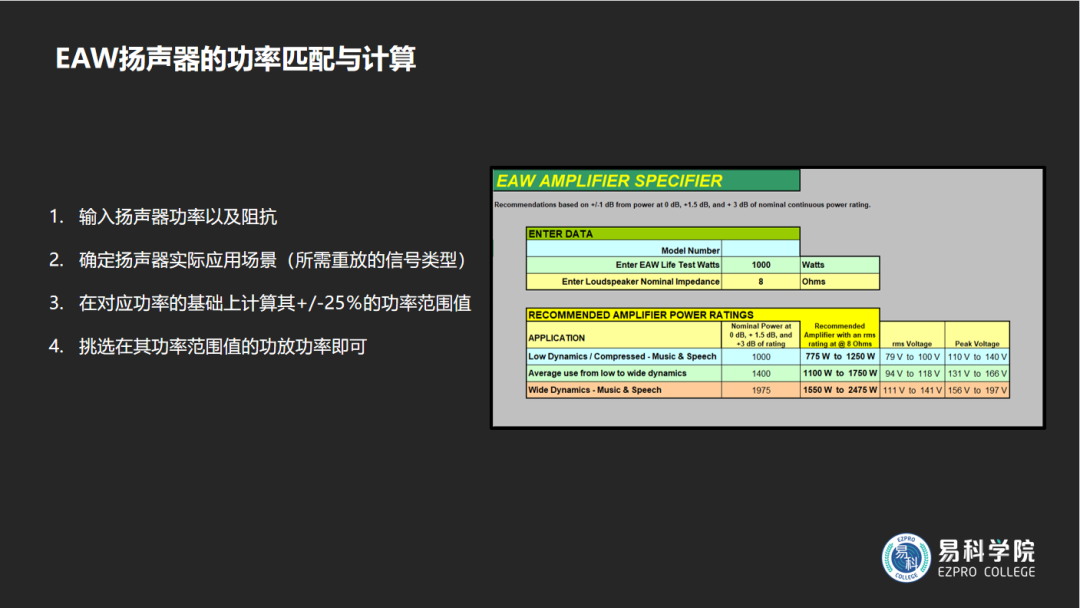Click the empty Model Number entry cell
The image size is (1080, 608).
click(760, 249)
